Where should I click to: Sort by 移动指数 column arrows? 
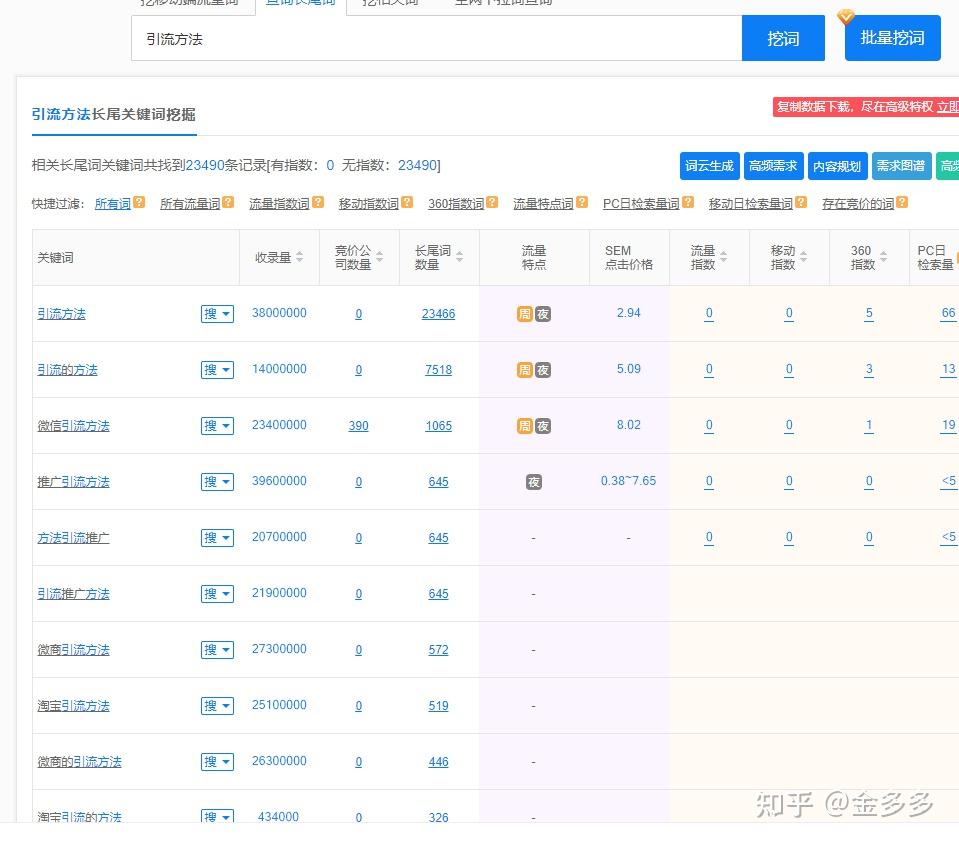[x=804, y=257]
